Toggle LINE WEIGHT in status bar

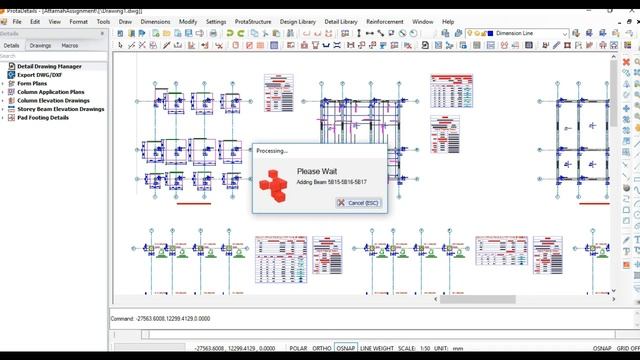tap(377, 348)
